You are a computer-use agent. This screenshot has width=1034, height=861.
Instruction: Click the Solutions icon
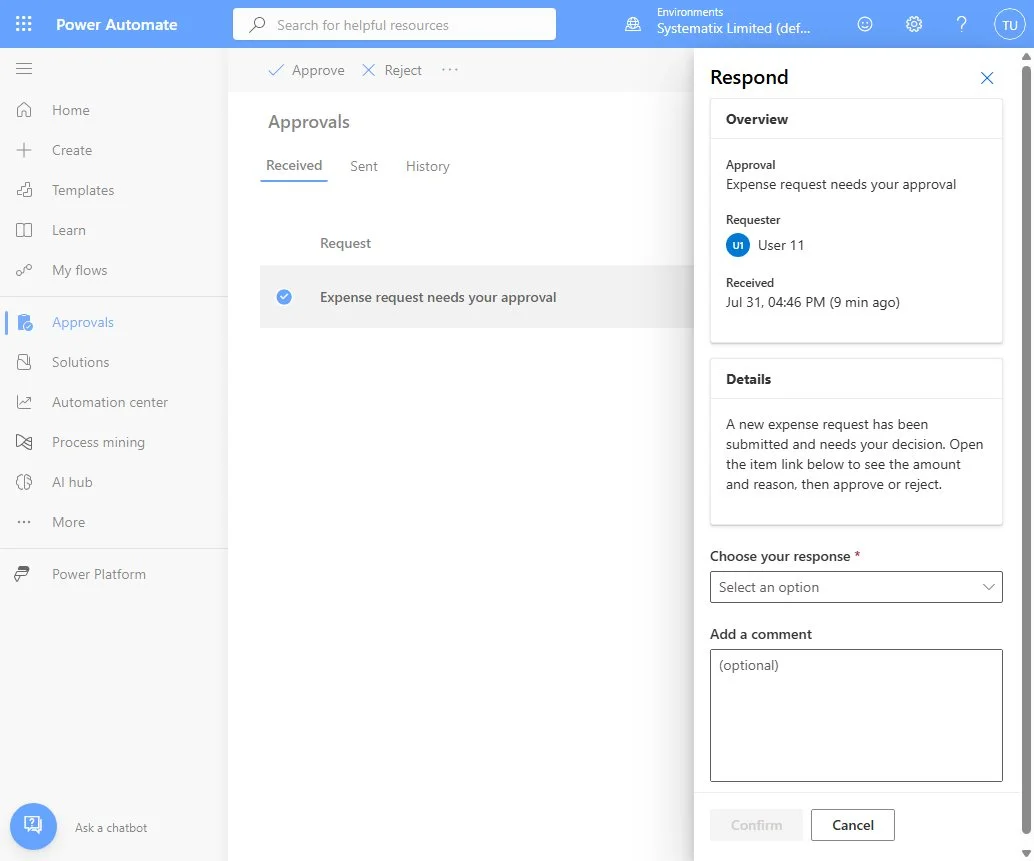tap(24, 363)
